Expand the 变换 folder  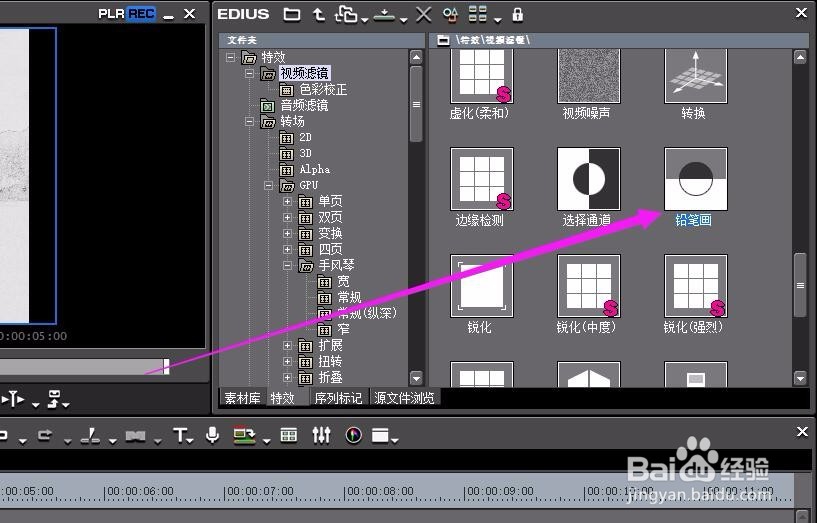point(287,233)
